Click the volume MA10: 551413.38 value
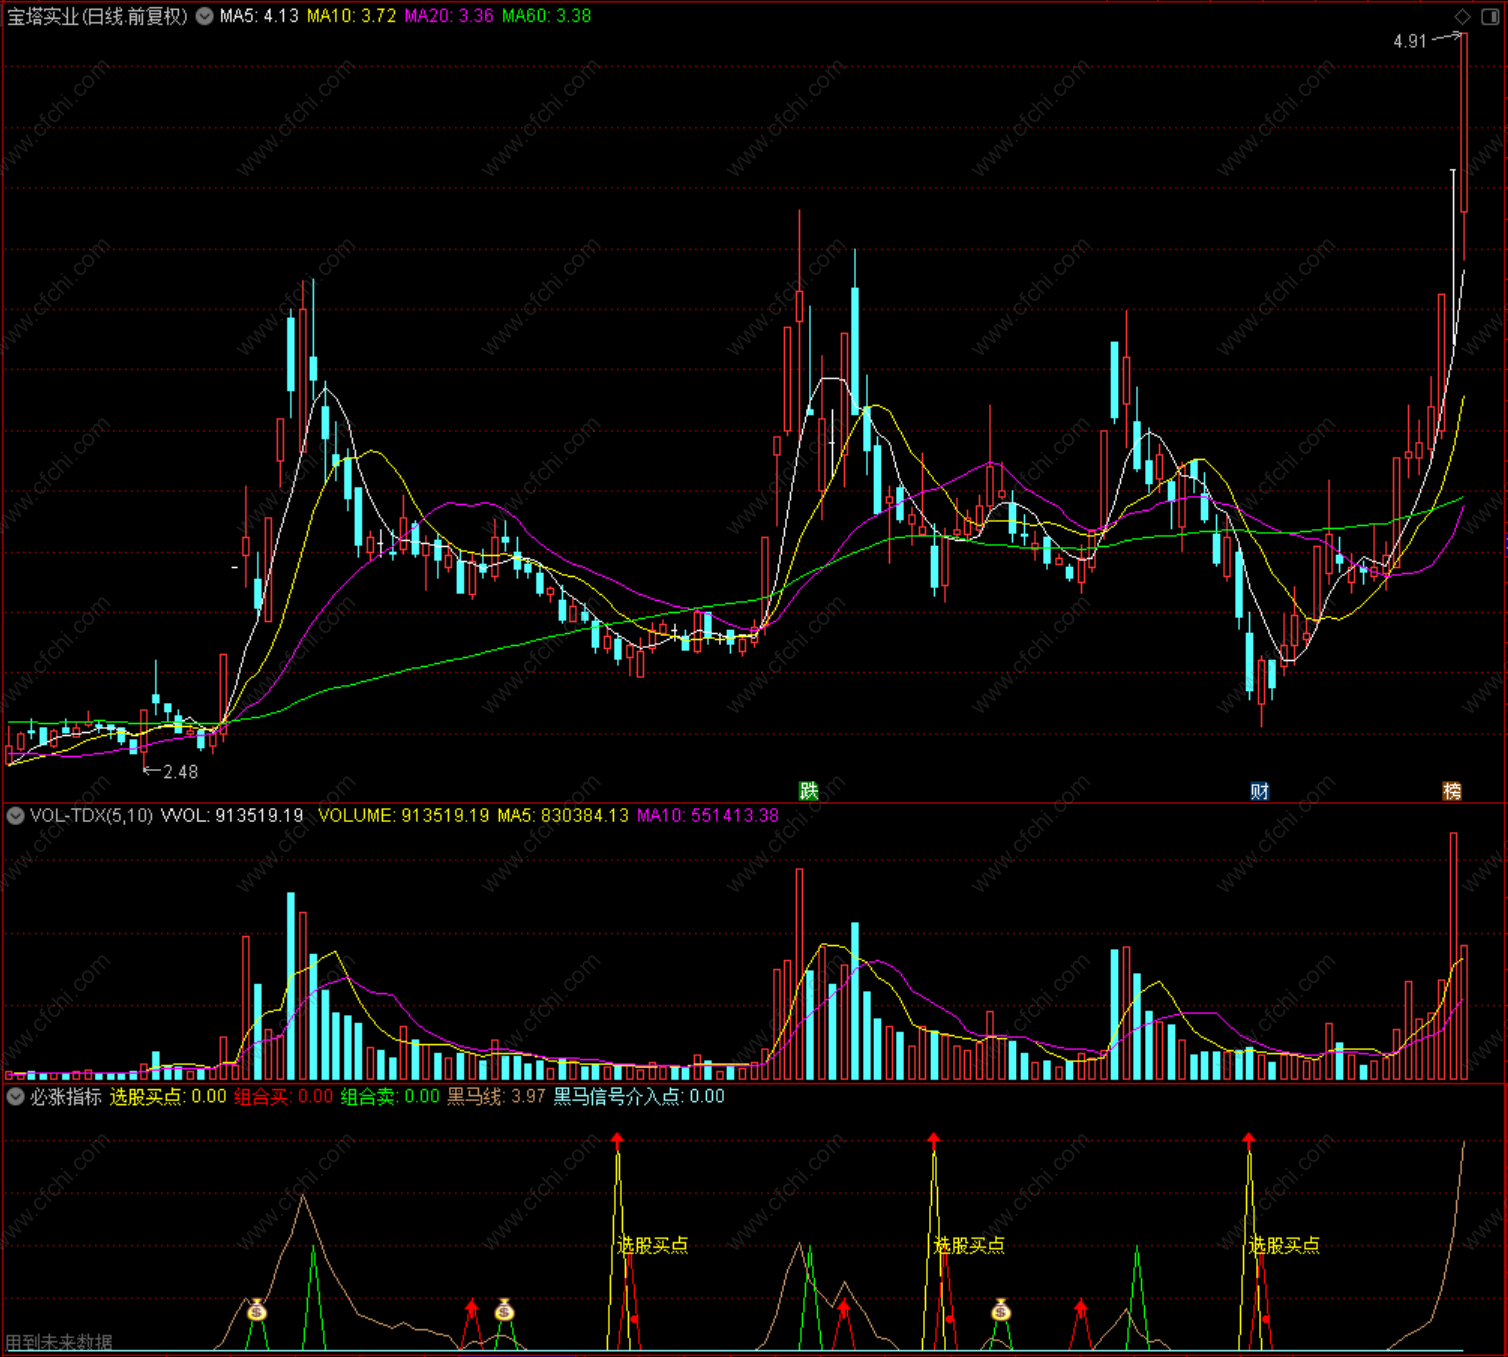The image size is (1508, 1357). coord(708,816)
